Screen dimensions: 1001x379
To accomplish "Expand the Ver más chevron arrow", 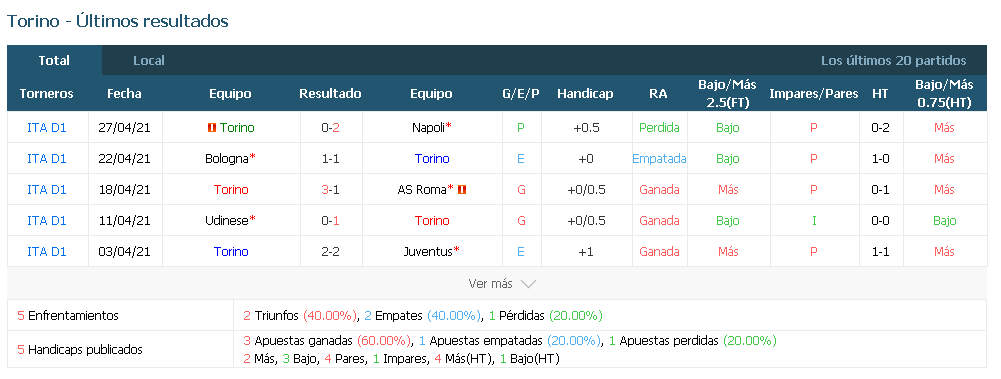I will coord(528,284).
